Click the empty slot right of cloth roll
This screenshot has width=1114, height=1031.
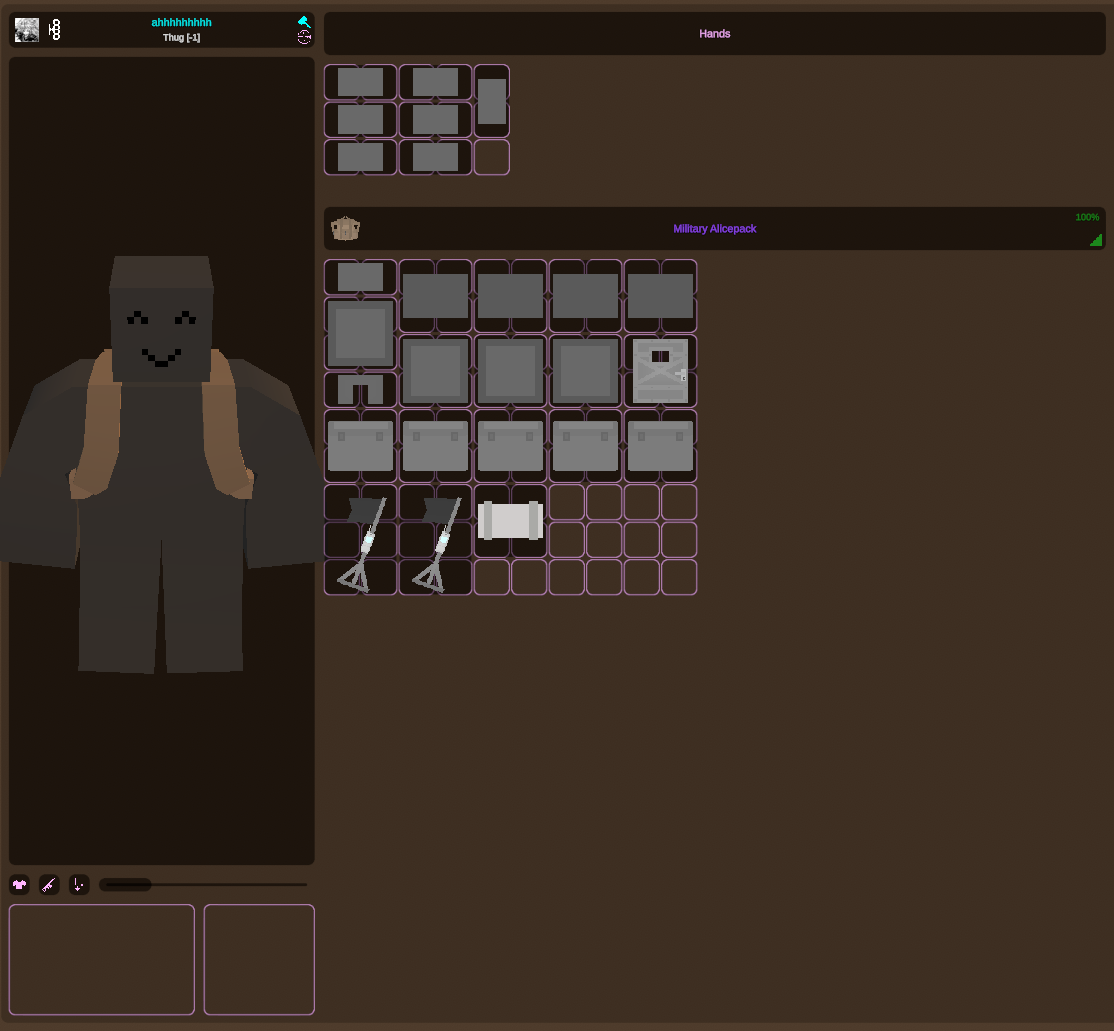click(x=566, y=502)
